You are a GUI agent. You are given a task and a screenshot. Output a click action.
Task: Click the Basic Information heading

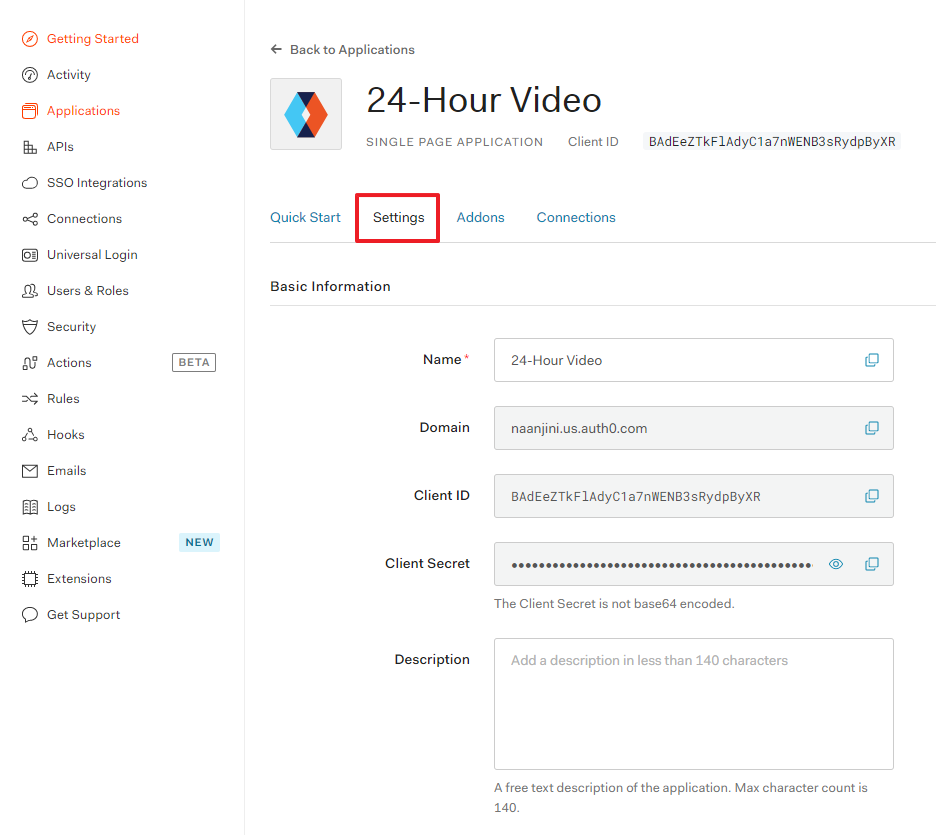(x=330, y=286)
